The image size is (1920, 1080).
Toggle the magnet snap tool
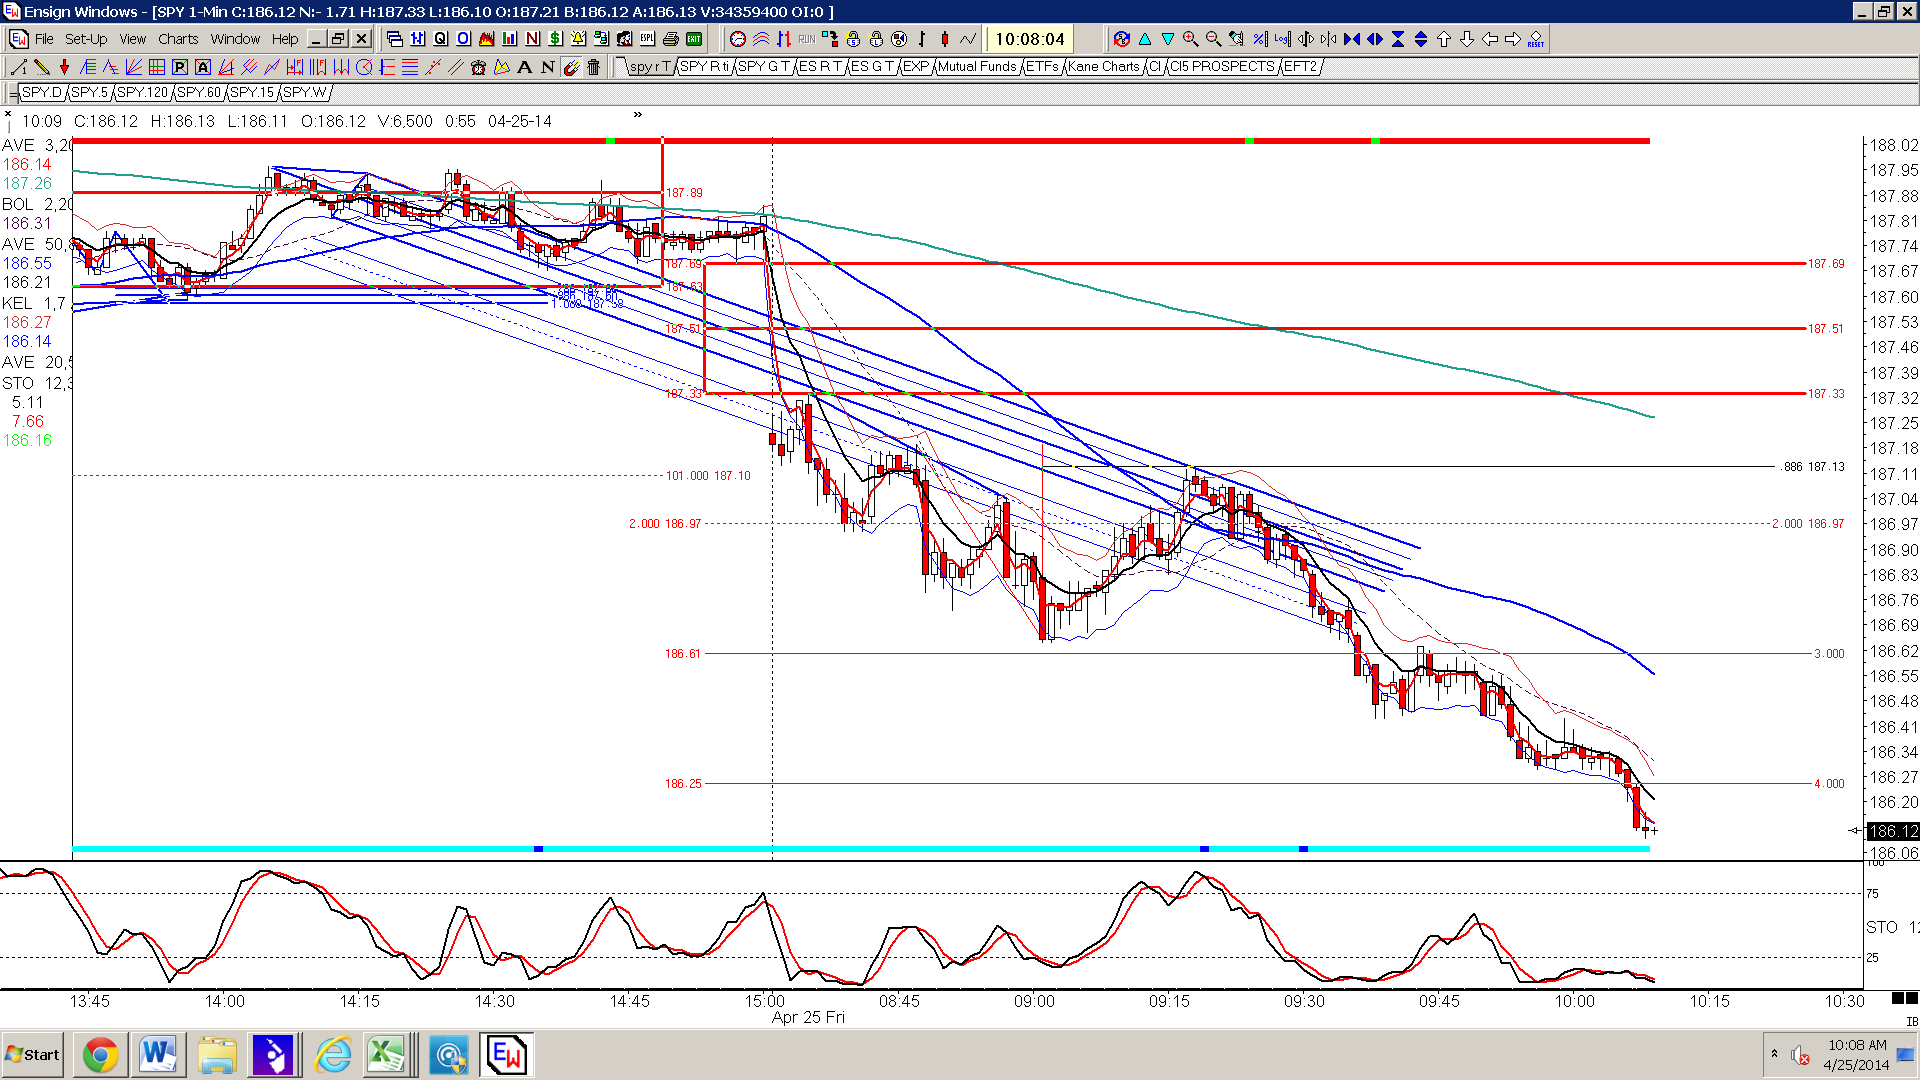[571, 67]
